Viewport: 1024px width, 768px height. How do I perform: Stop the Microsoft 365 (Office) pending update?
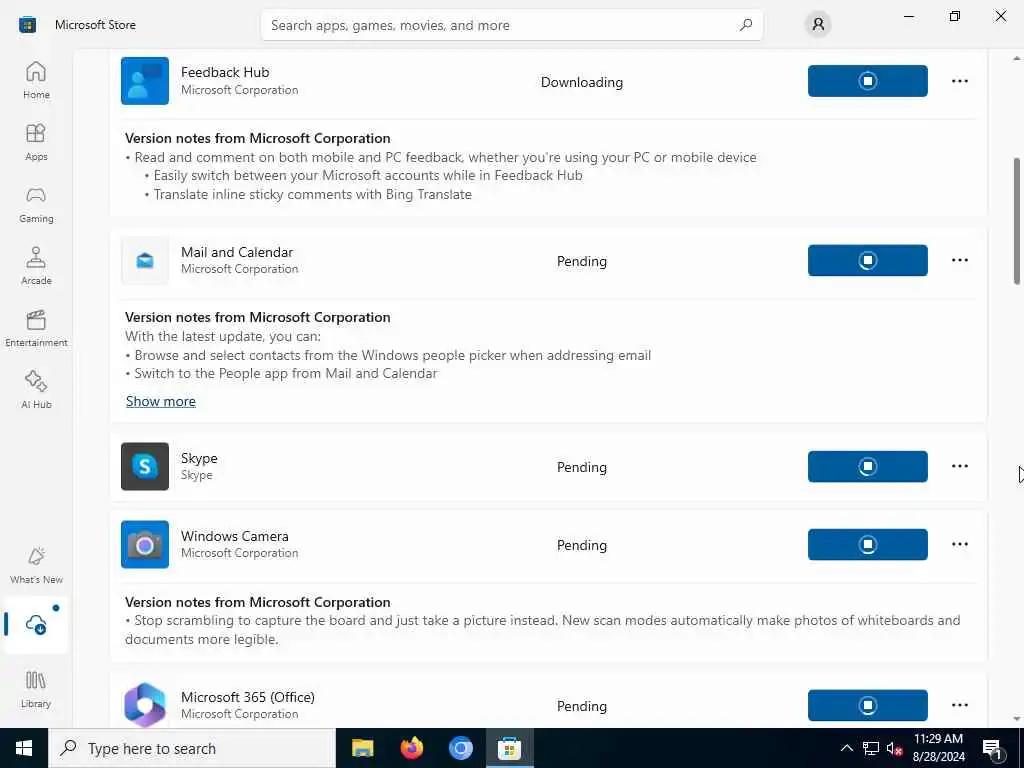[x=867, y=705]
